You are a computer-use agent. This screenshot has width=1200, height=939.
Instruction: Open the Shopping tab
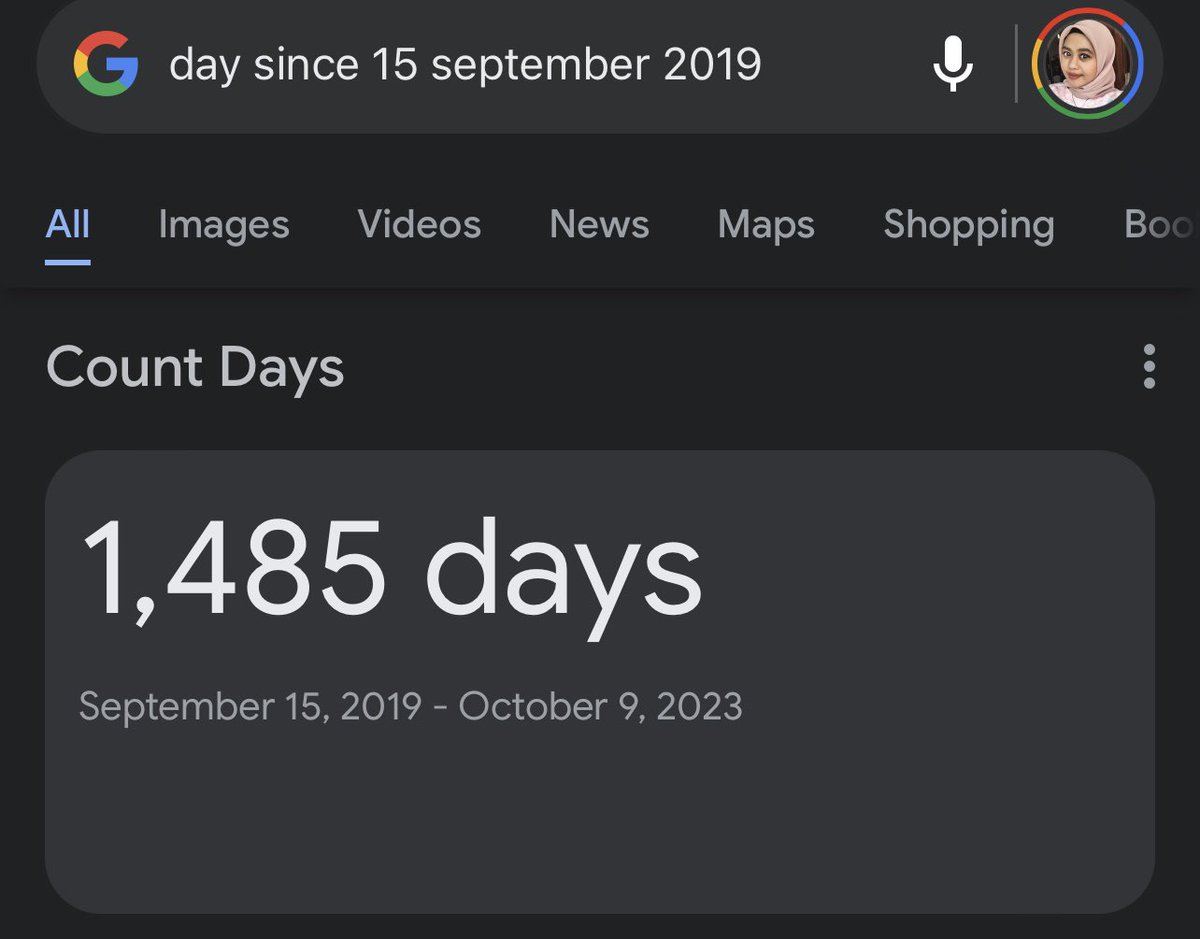(969, 225)
